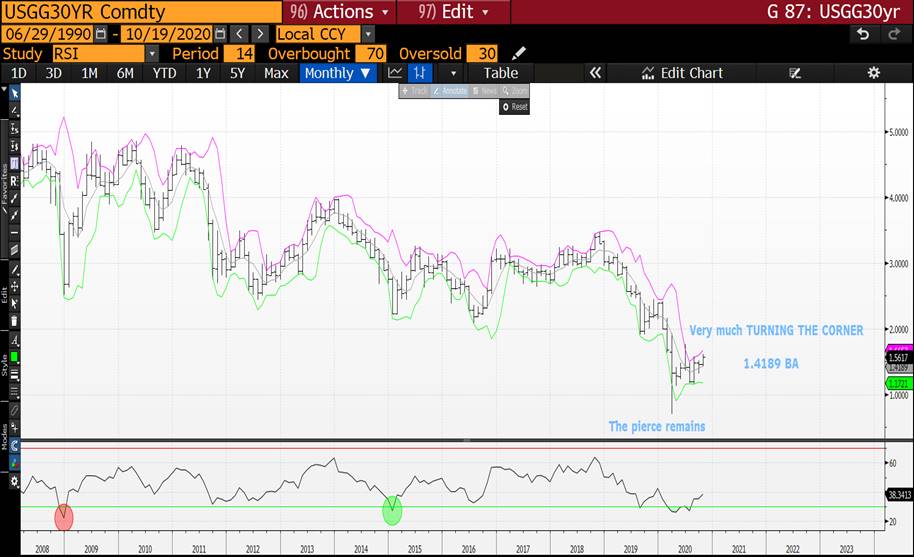Open the Study RSI dropdown
The image size is (914, 557).
152,53
